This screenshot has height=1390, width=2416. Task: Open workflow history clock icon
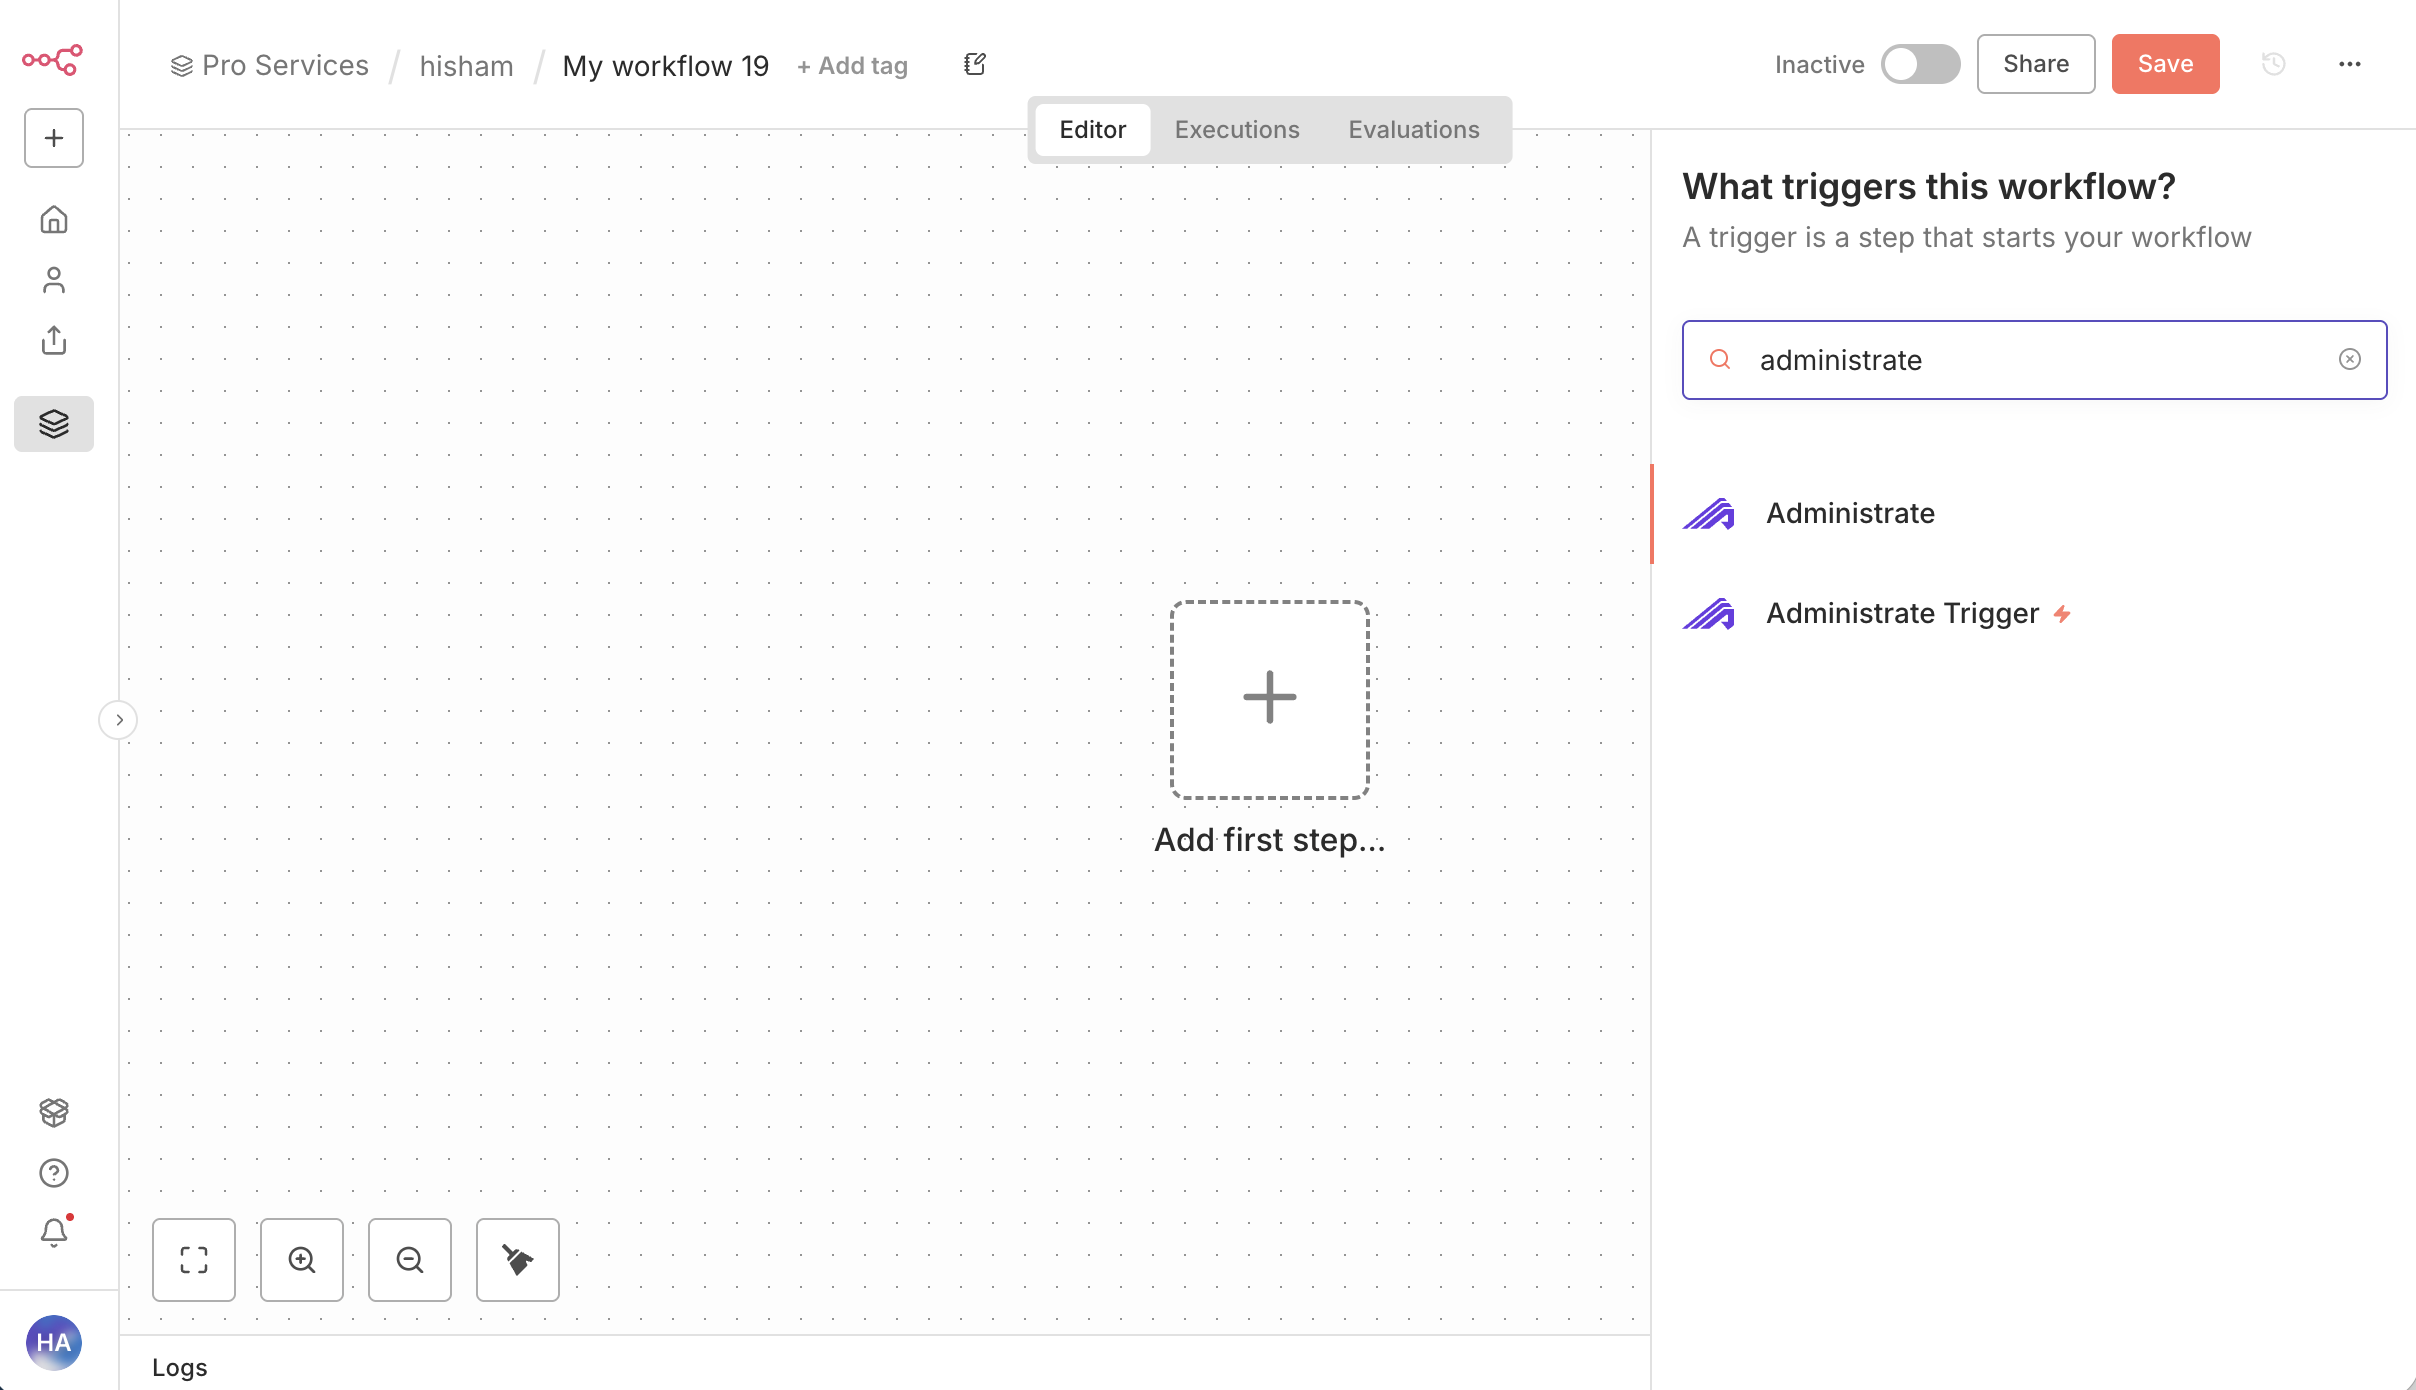coord(2274,64)
